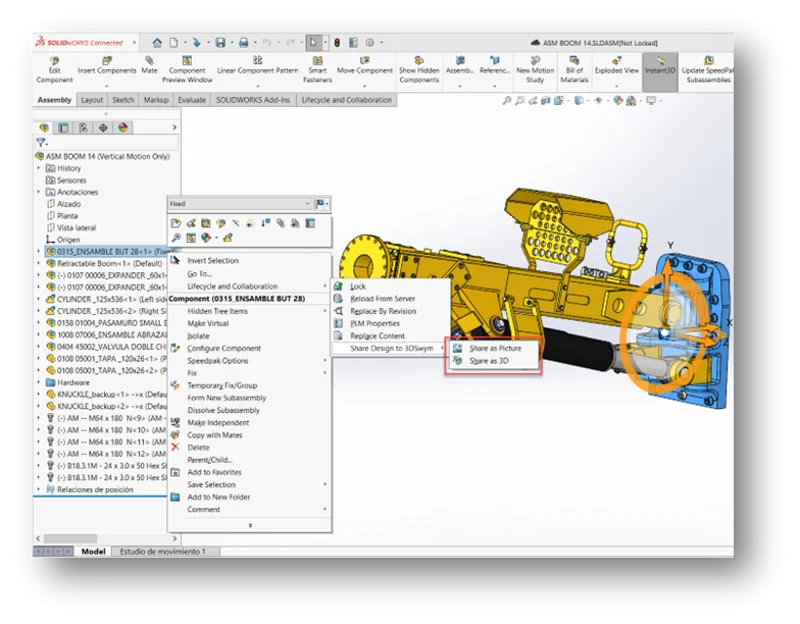
Task: Click the New Motion Study icon
Action: [x=535, y=61]
